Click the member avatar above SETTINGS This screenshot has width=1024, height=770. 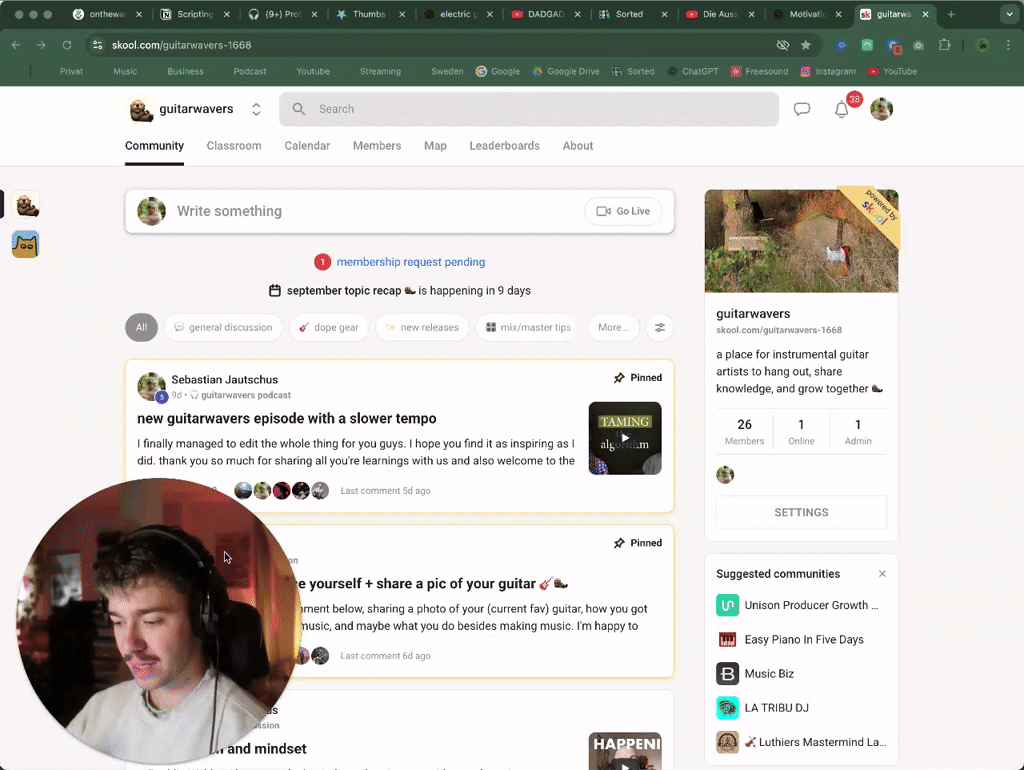tap(725, 475)
